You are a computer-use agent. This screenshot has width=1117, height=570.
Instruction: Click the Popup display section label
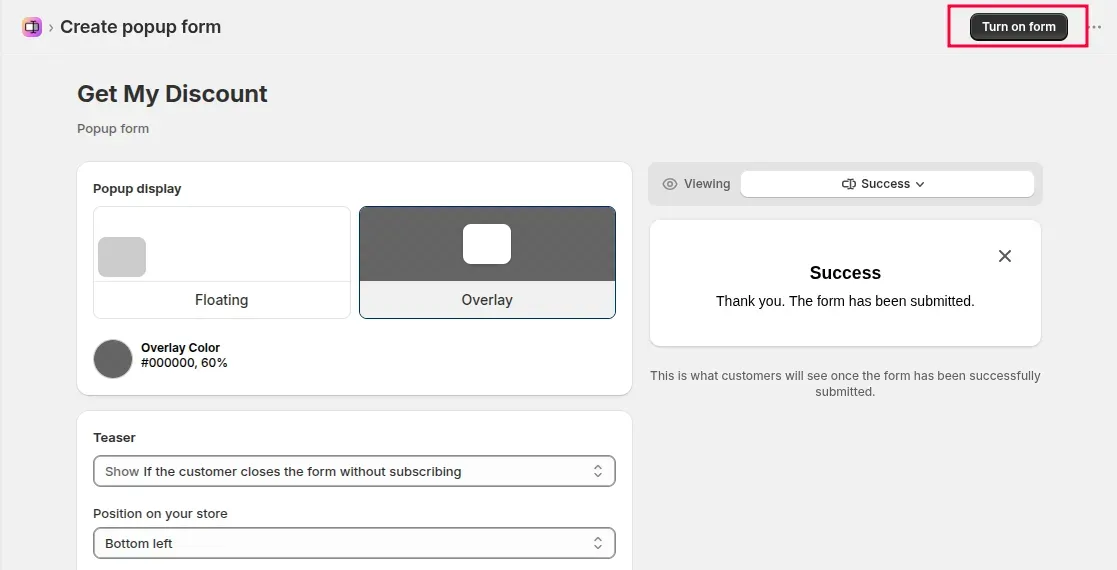[137, 189]
